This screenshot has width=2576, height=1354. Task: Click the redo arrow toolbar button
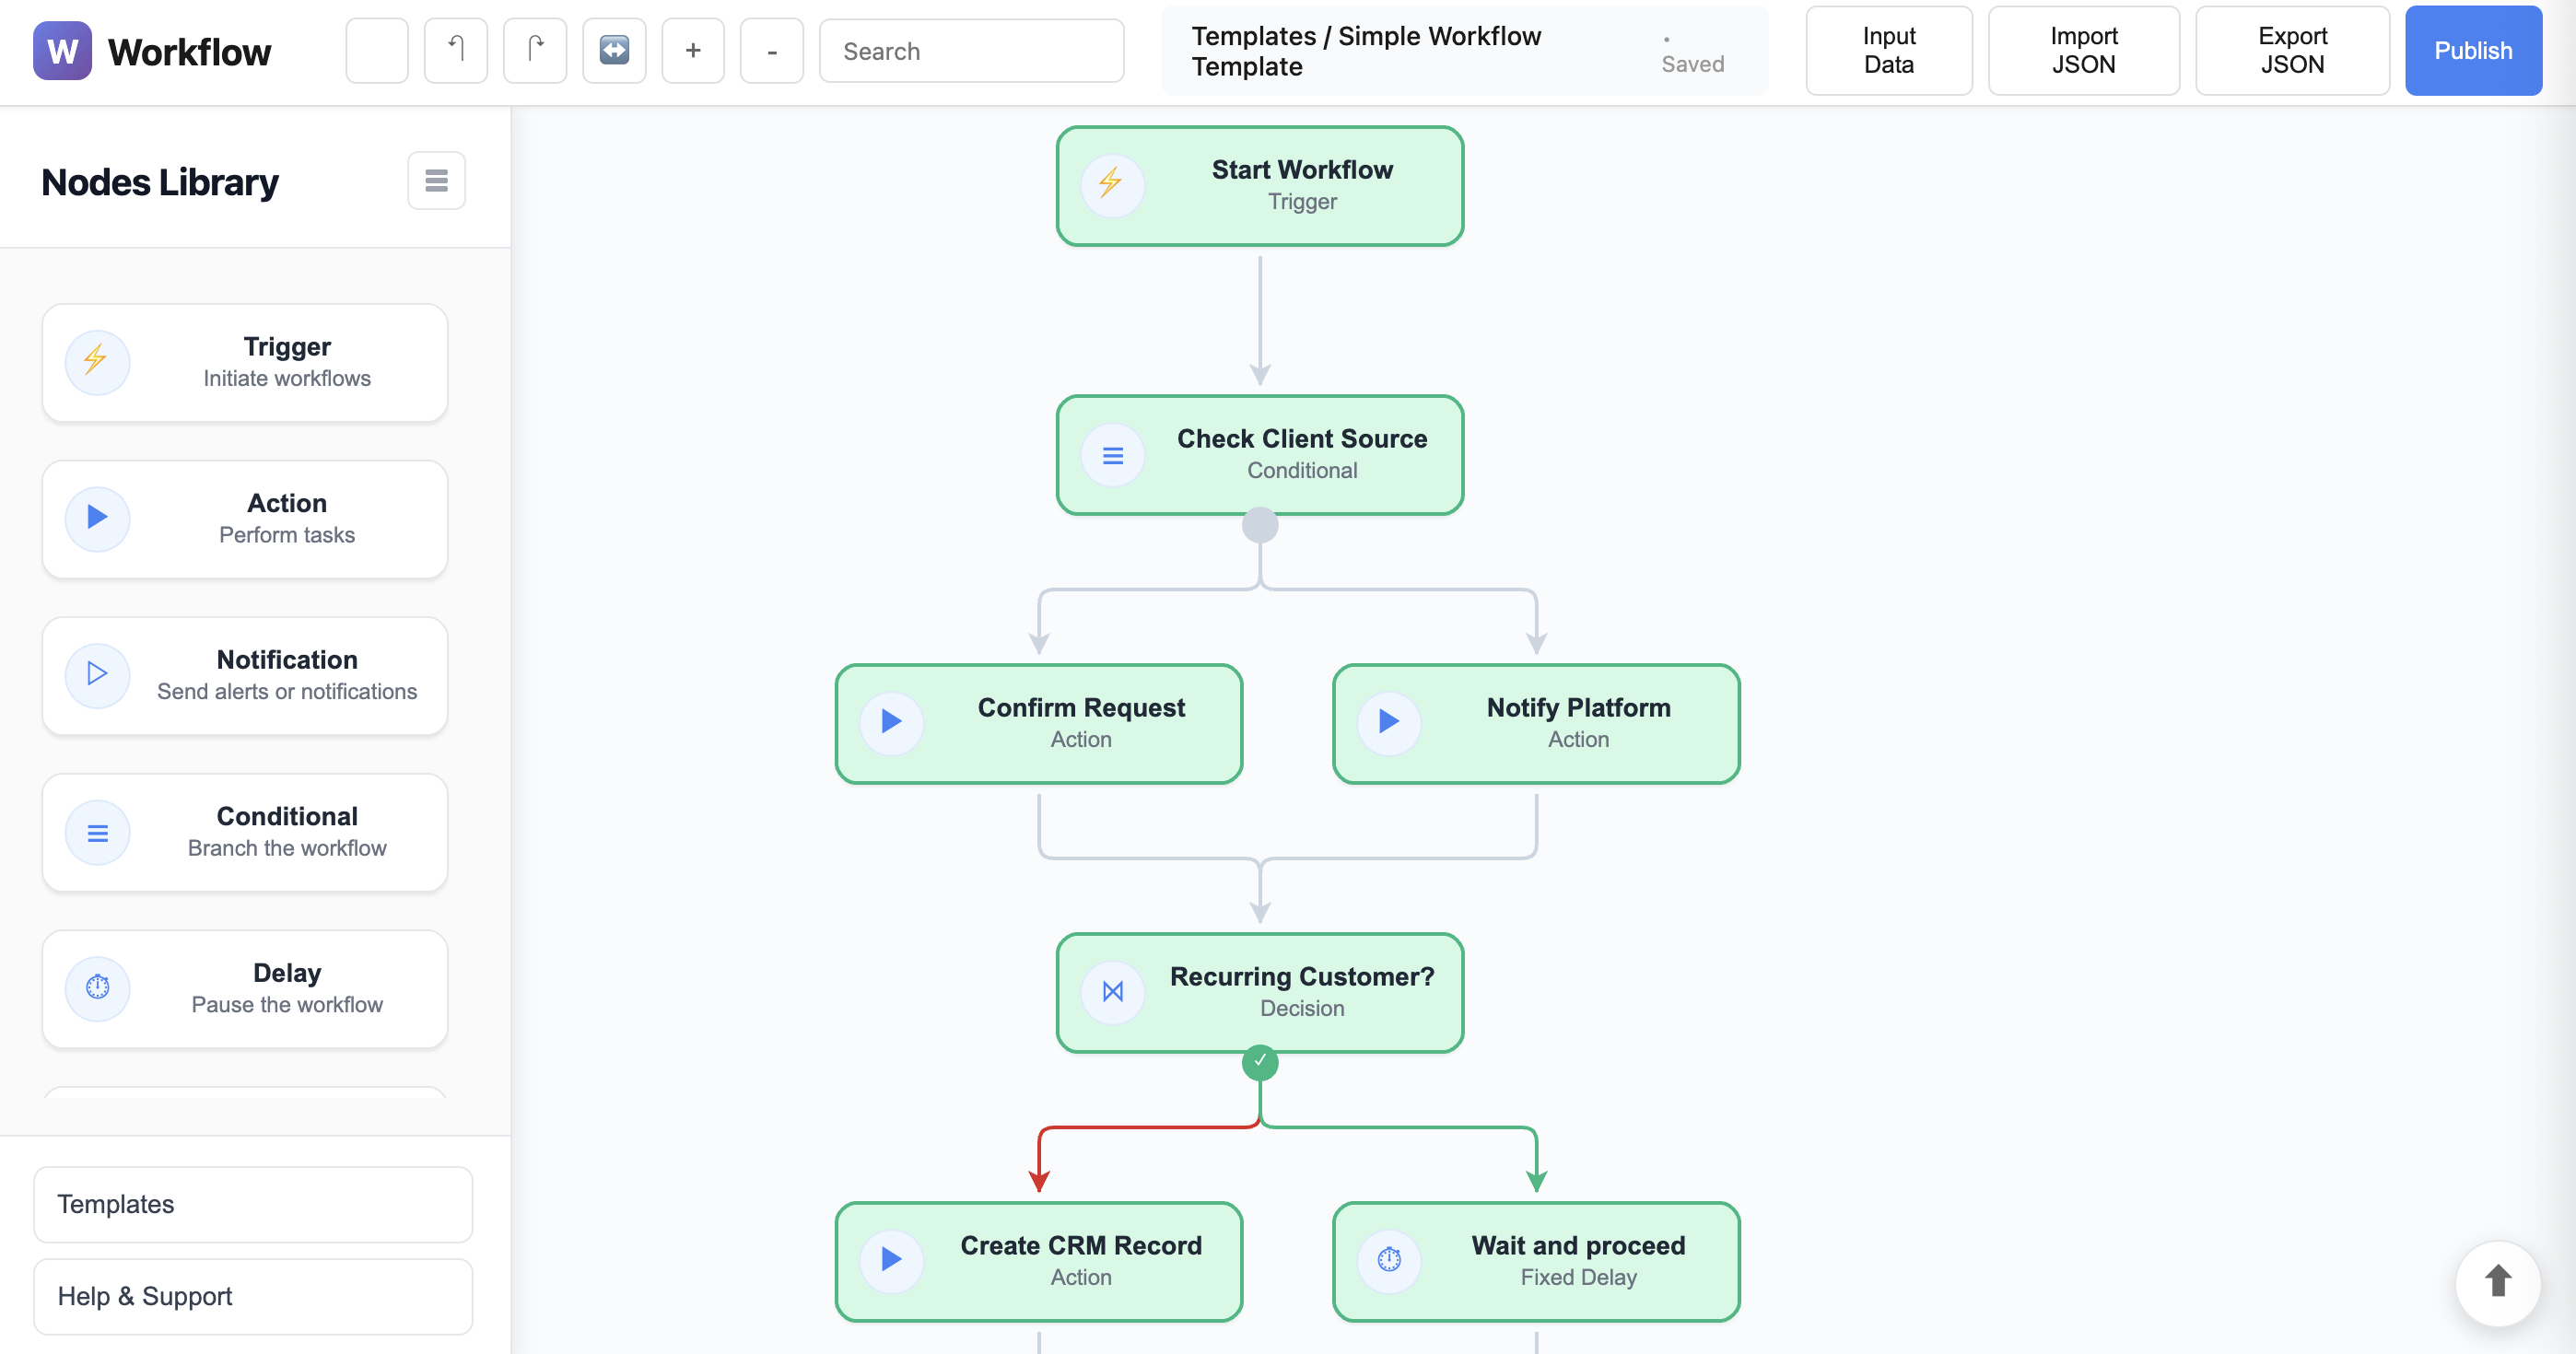pos(534,50)
